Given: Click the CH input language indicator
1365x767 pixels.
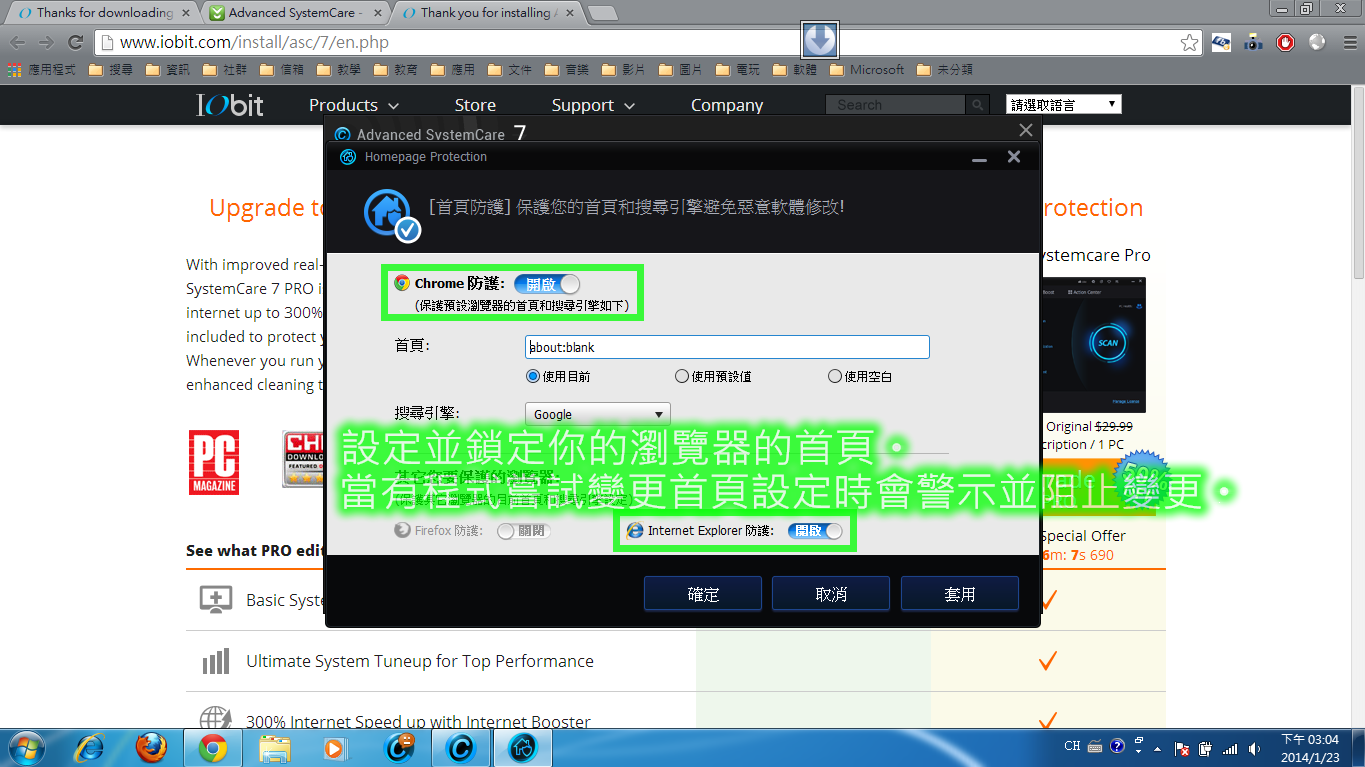Looking at the screenshot, I should [1072, 746].
